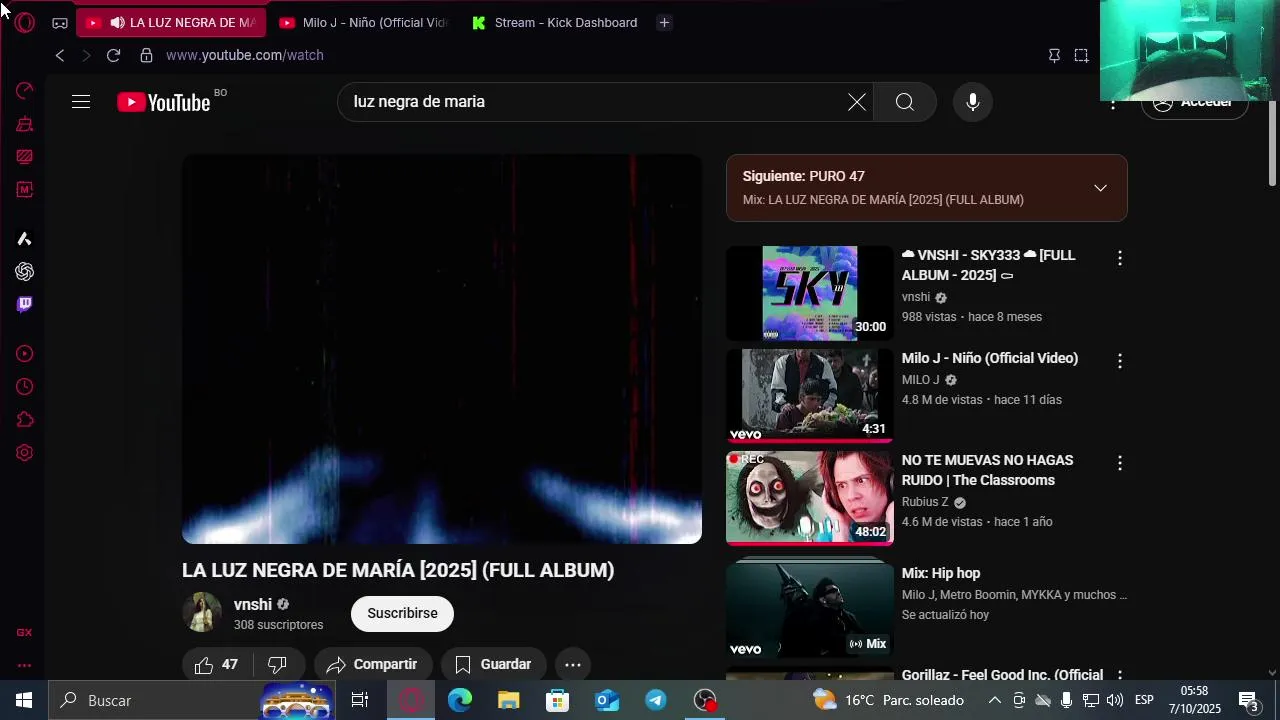Viewport: 1280px width, 720px height.
Task: Open the Milo J - Niño thumbnail
Action: point(810,395)
